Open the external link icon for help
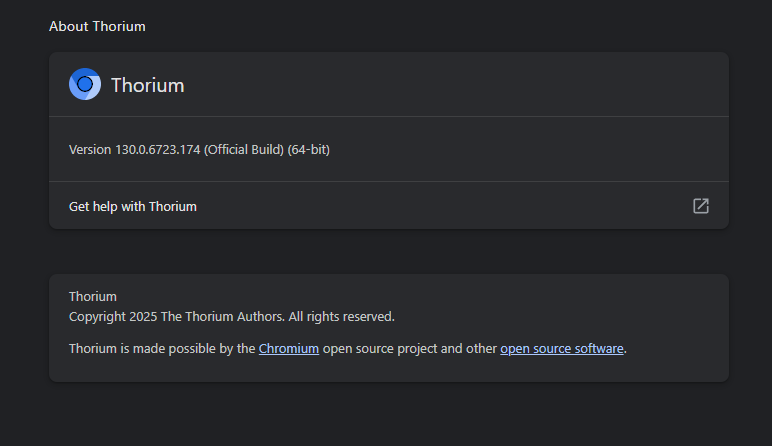This screenshot has width=772, height=446. point(701,206)
